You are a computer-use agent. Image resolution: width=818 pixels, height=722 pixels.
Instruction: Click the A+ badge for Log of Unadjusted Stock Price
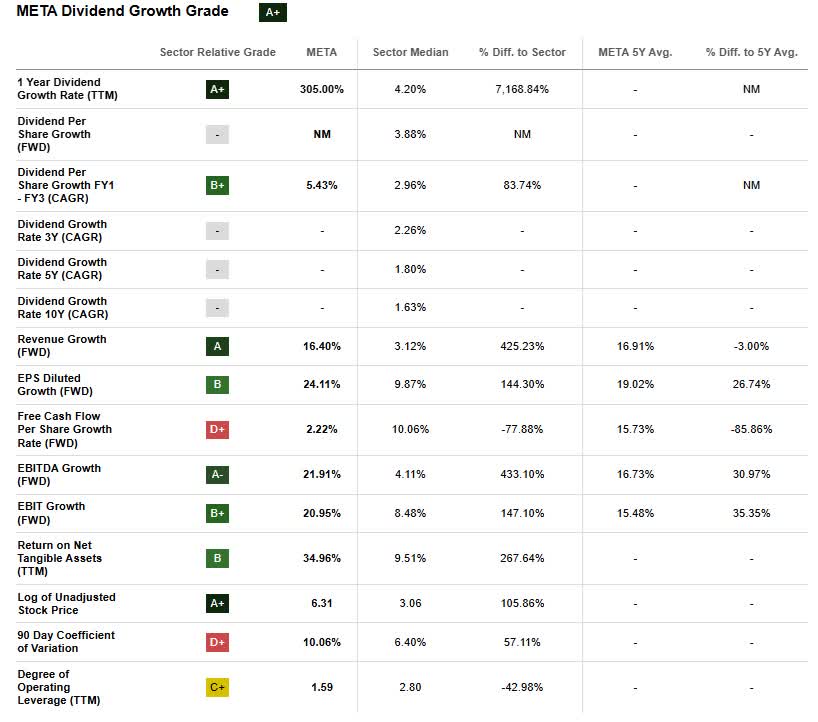217,603
